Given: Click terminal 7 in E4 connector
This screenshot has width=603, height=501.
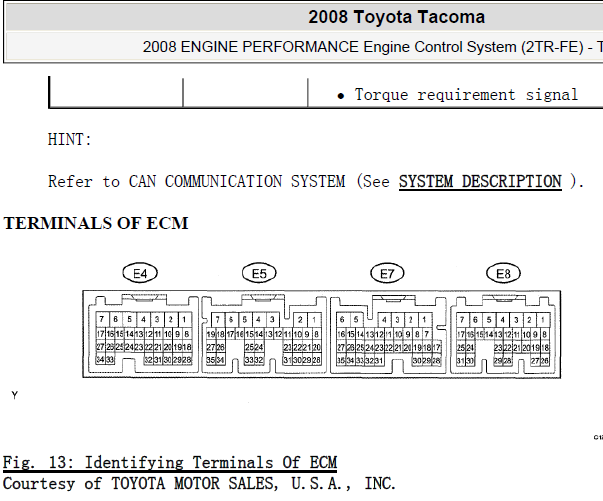Looking at the screenshot, I should click(102, 319).
